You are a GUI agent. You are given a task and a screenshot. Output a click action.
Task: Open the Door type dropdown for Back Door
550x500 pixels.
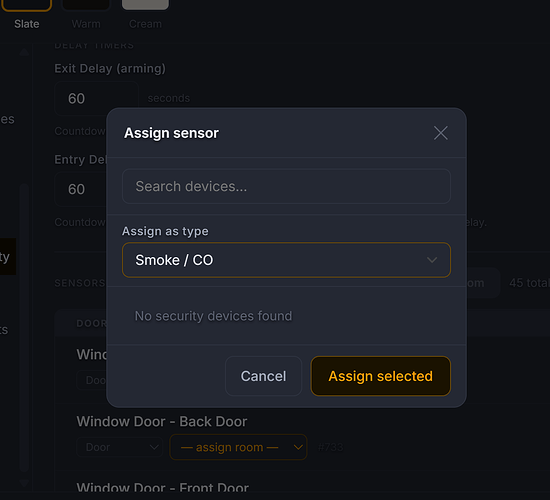click(x=120, y=447)
